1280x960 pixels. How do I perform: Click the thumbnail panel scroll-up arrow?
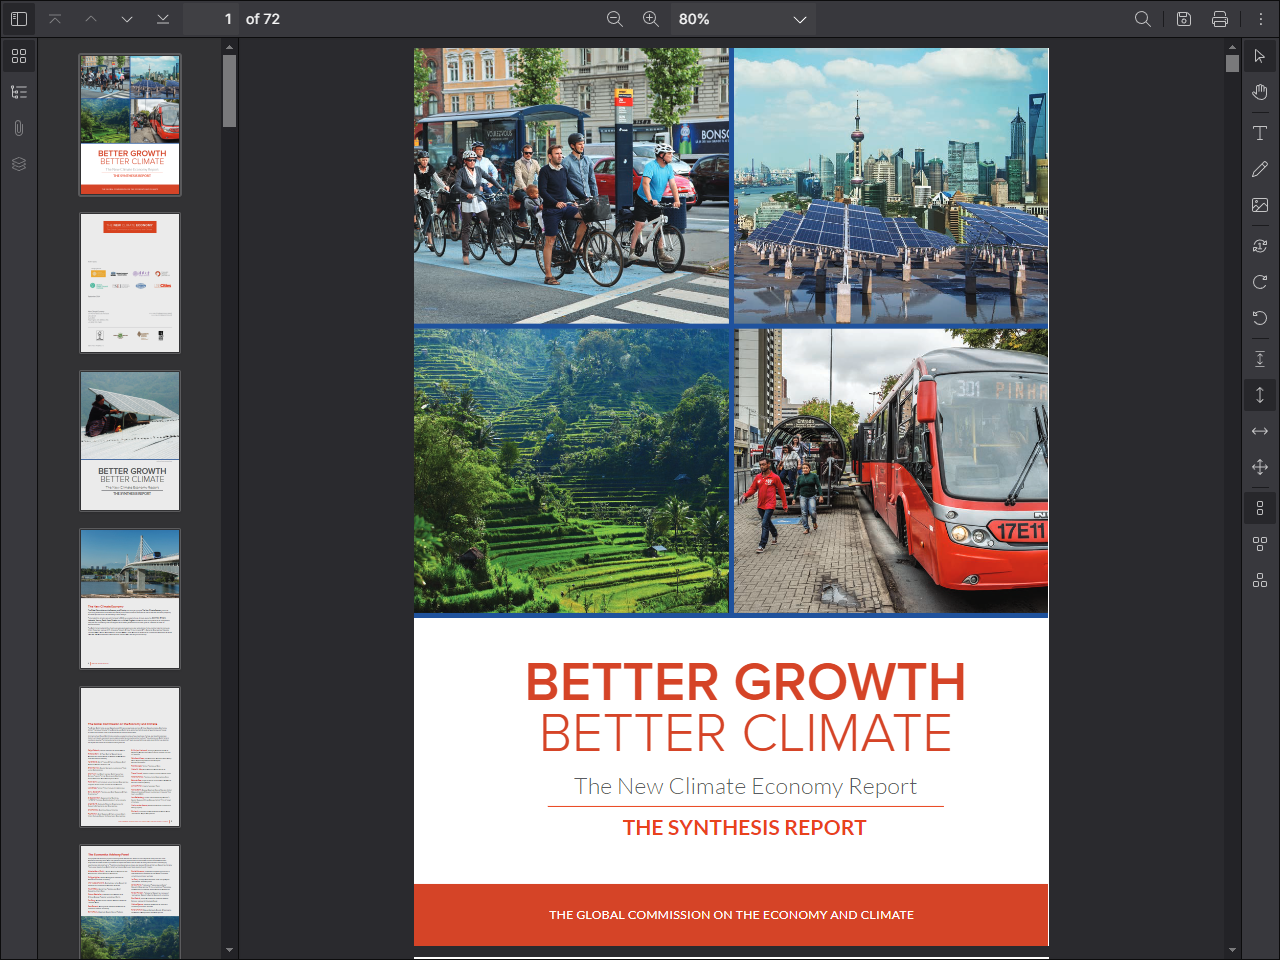pos(229,47)
